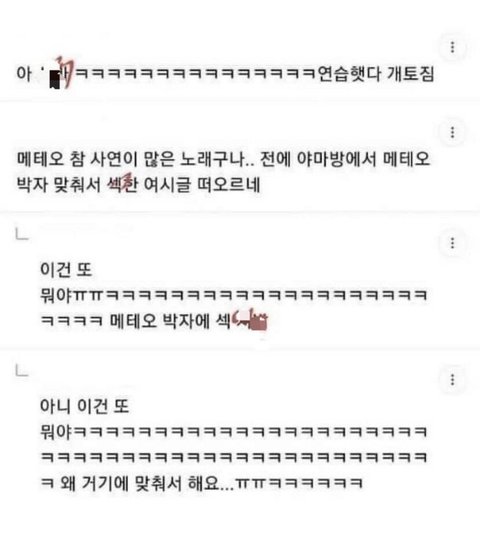
Task: Click the text 왜 거기에 맞춰서 해요
Action: pos(146,484)
